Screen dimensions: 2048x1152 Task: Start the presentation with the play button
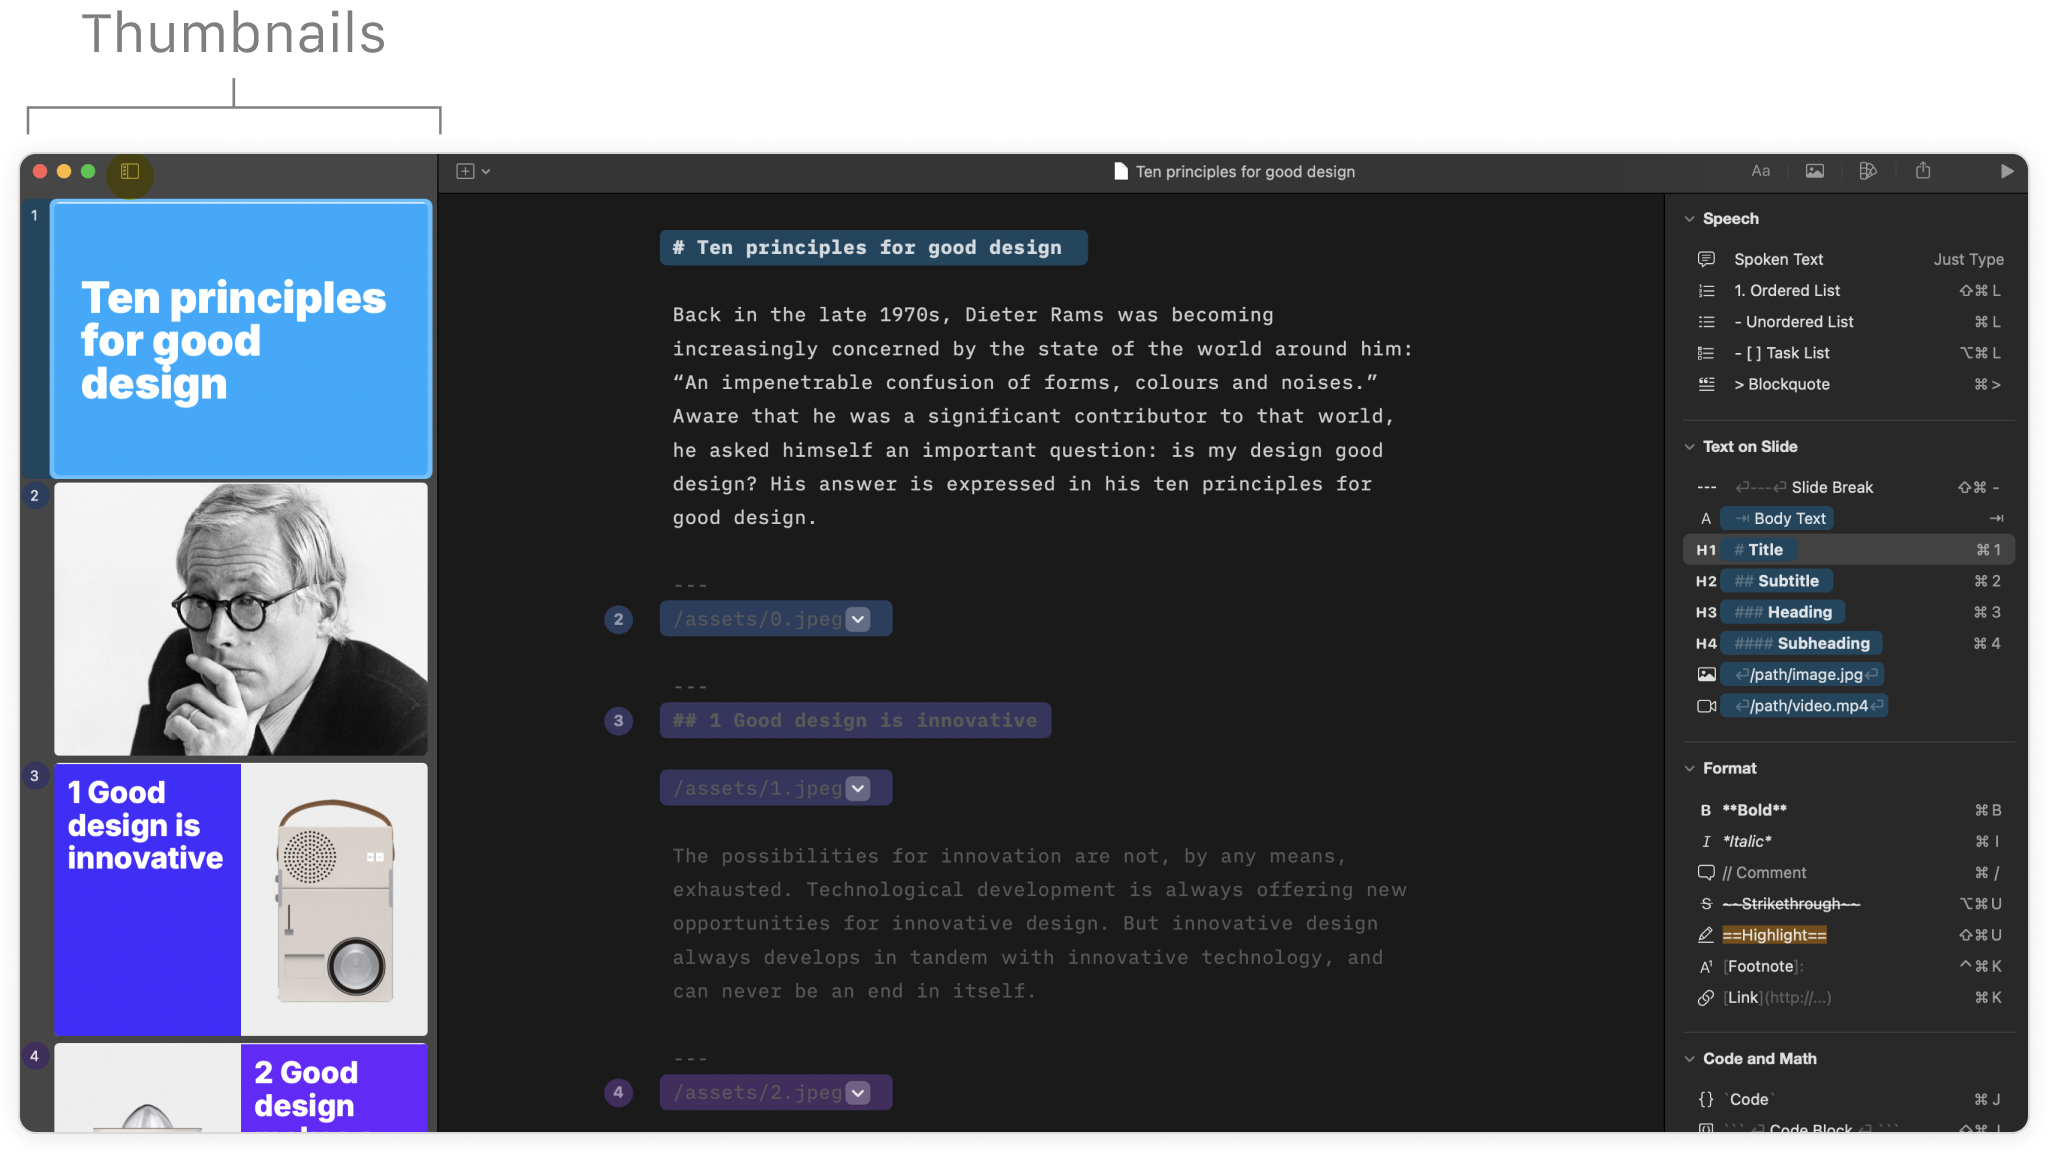[x=2006, y=171]
